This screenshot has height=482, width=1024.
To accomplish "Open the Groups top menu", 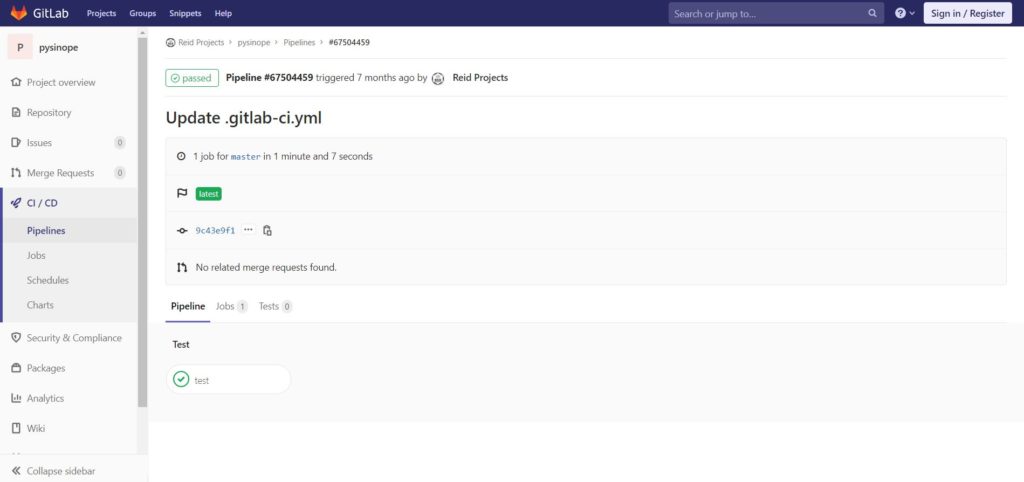I will point(142,13).
